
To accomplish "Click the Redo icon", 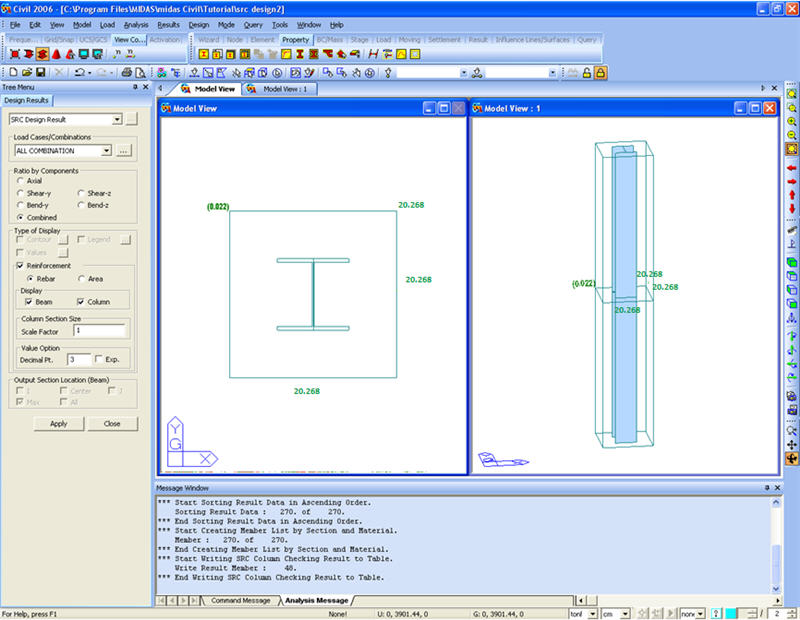I will click(103, 71).
